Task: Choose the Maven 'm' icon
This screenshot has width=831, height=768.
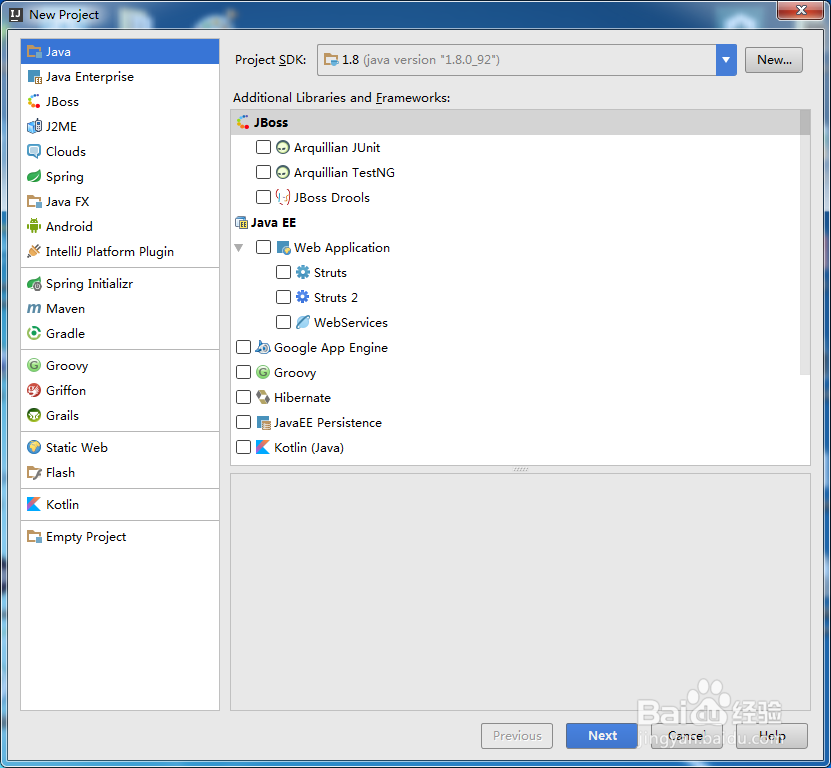Action: [x=34, y=308]
